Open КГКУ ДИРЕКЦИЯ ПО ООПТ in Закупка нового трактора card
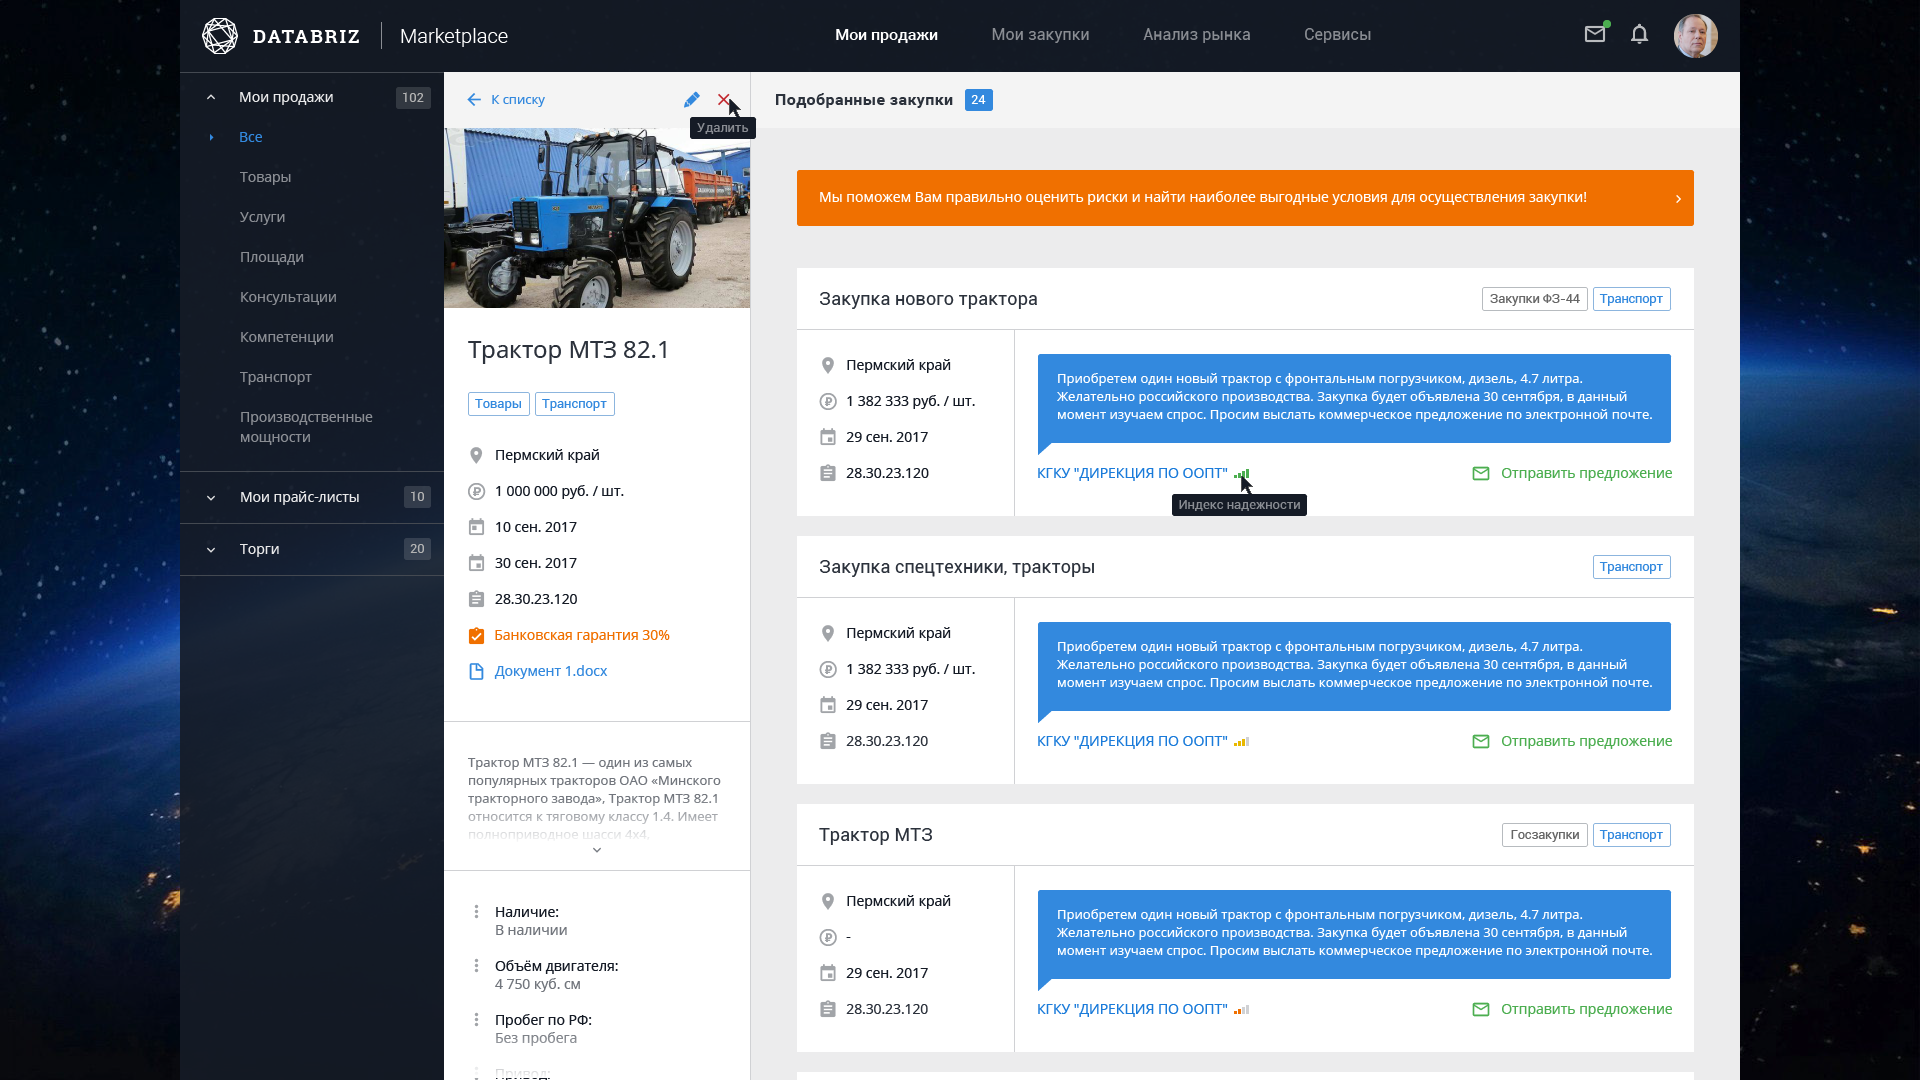 (1132, 473)
